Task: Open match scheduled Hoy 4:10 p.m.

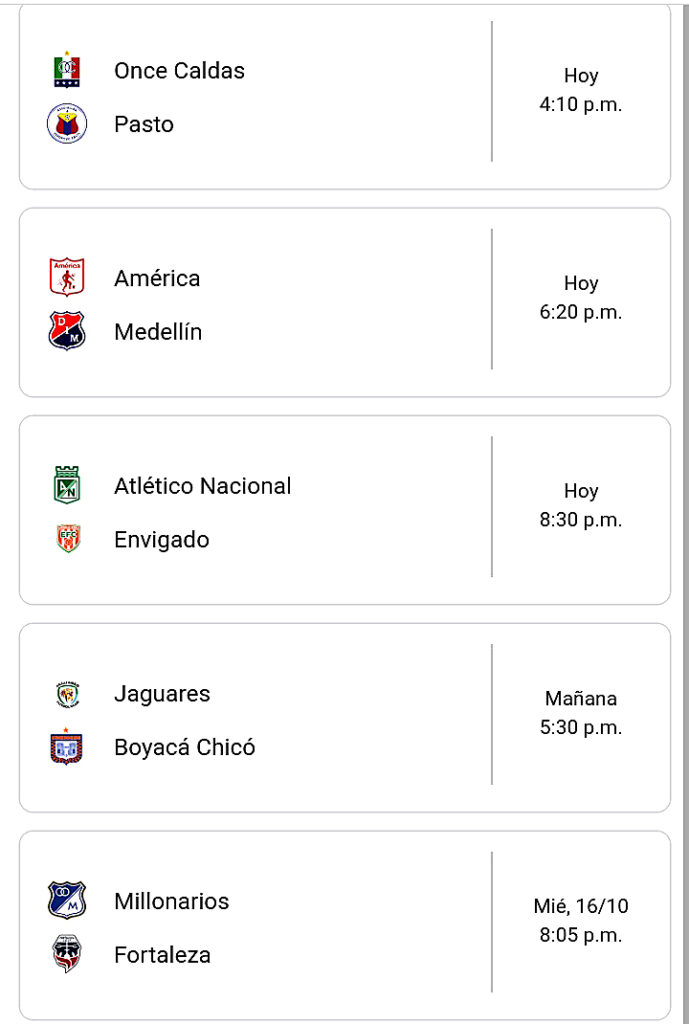Action: (345, 97)
